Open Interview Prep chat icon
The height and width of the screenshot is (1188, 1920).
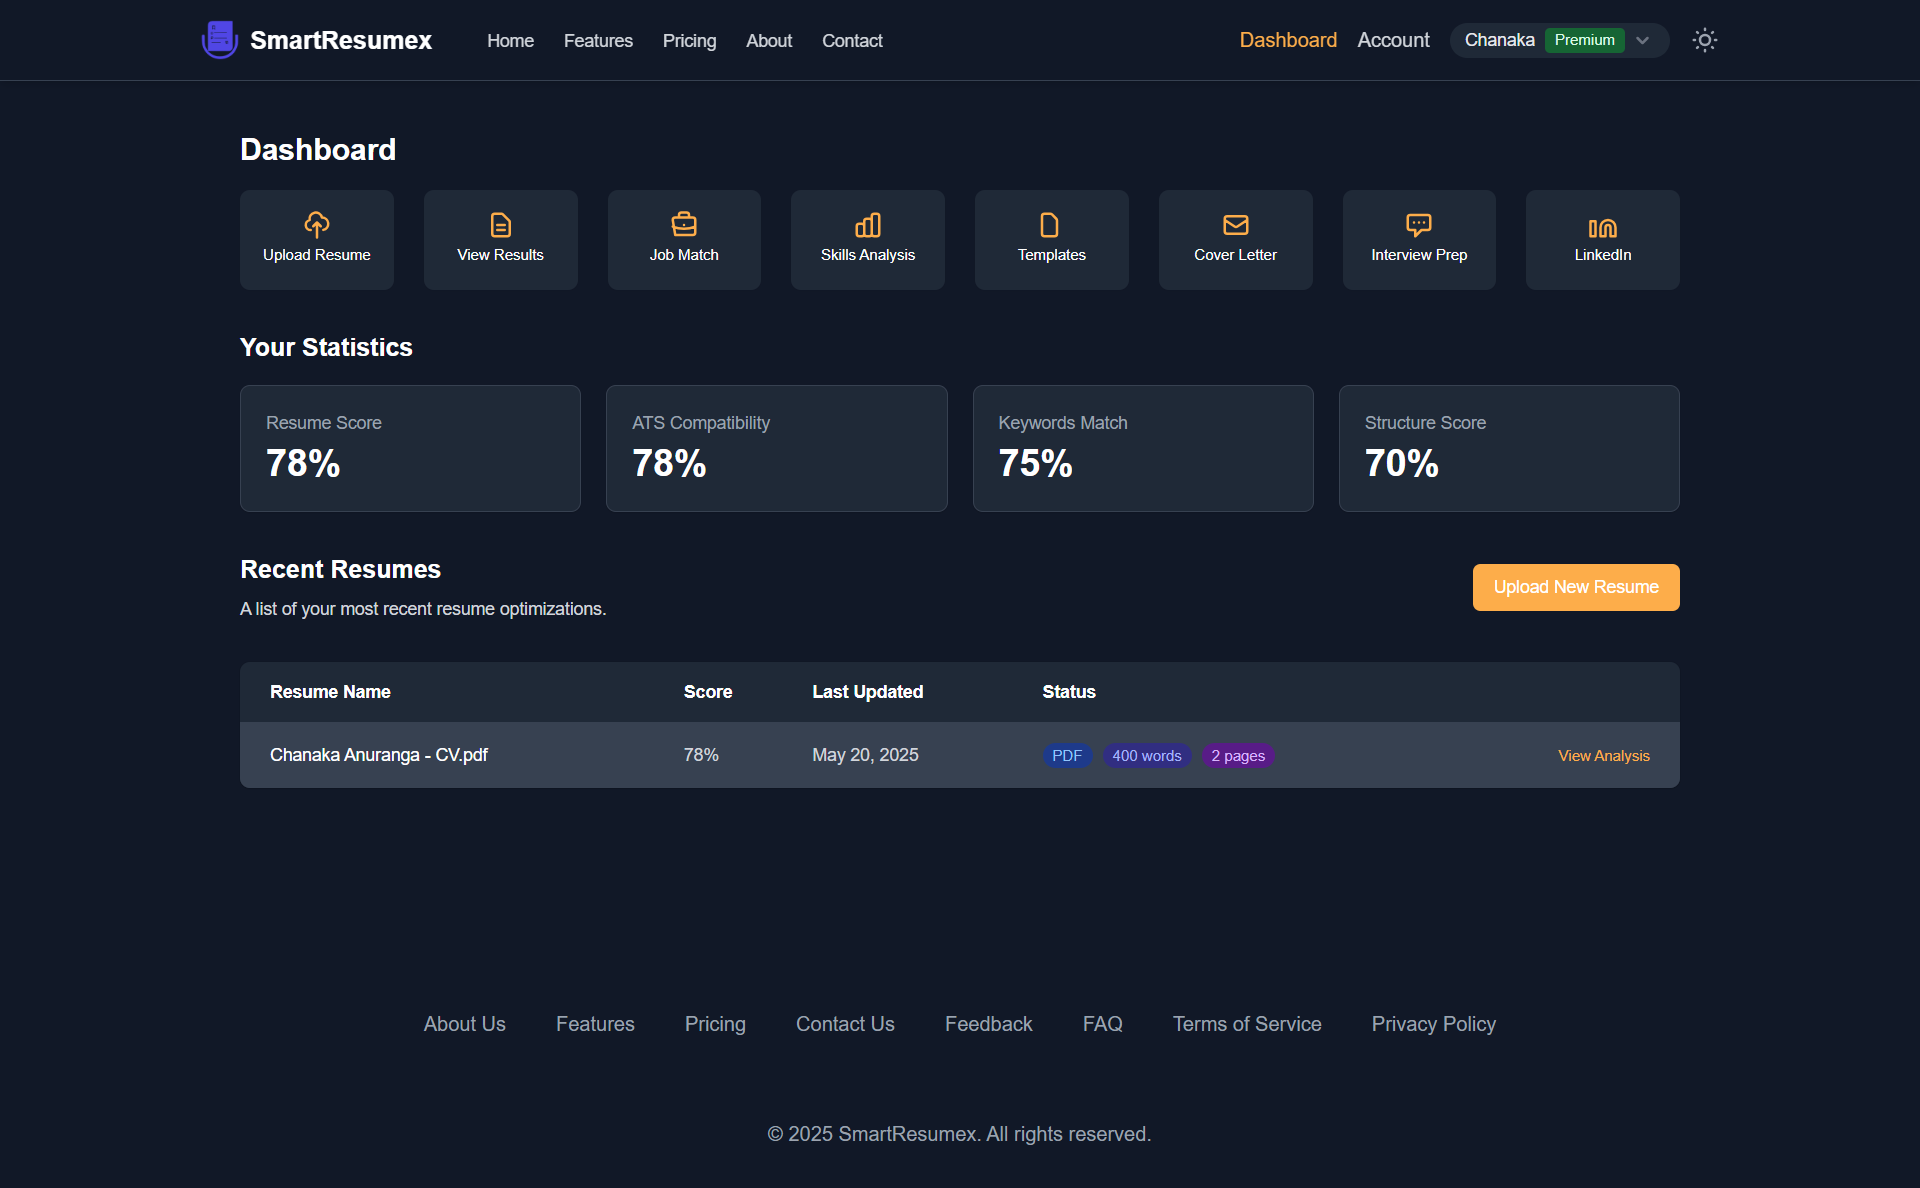tap(1419, 224)
